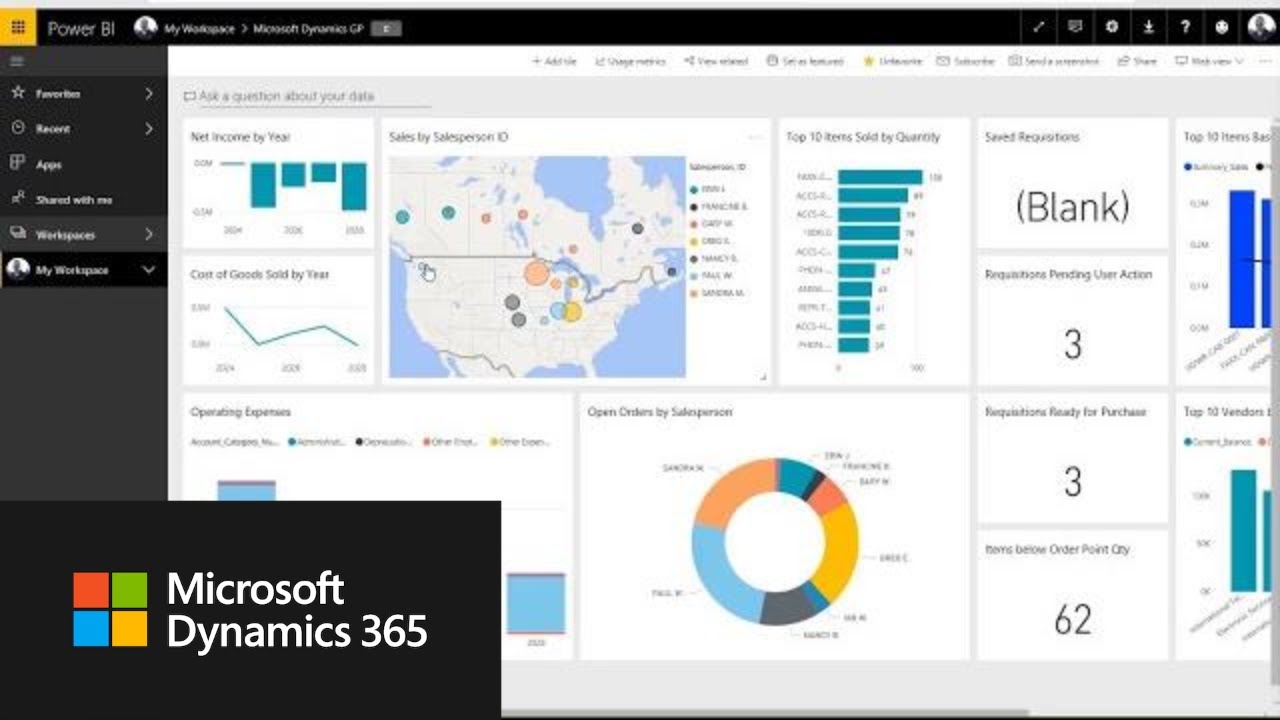Open the Cost of Goods Sold by Year tile
1280x720 pixels.
click(278, 320)
